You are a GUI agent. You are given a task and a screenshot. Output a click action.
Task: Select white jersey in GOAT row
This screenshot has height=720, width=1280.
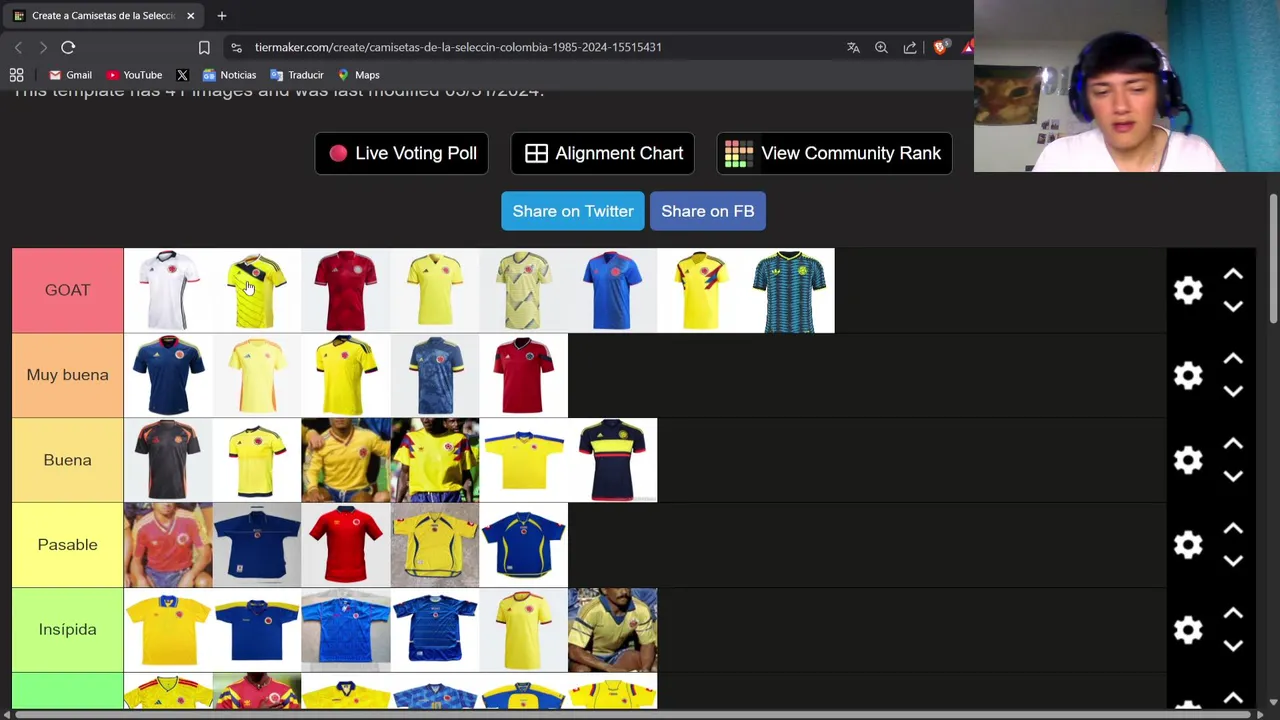(x=168, y=290)
